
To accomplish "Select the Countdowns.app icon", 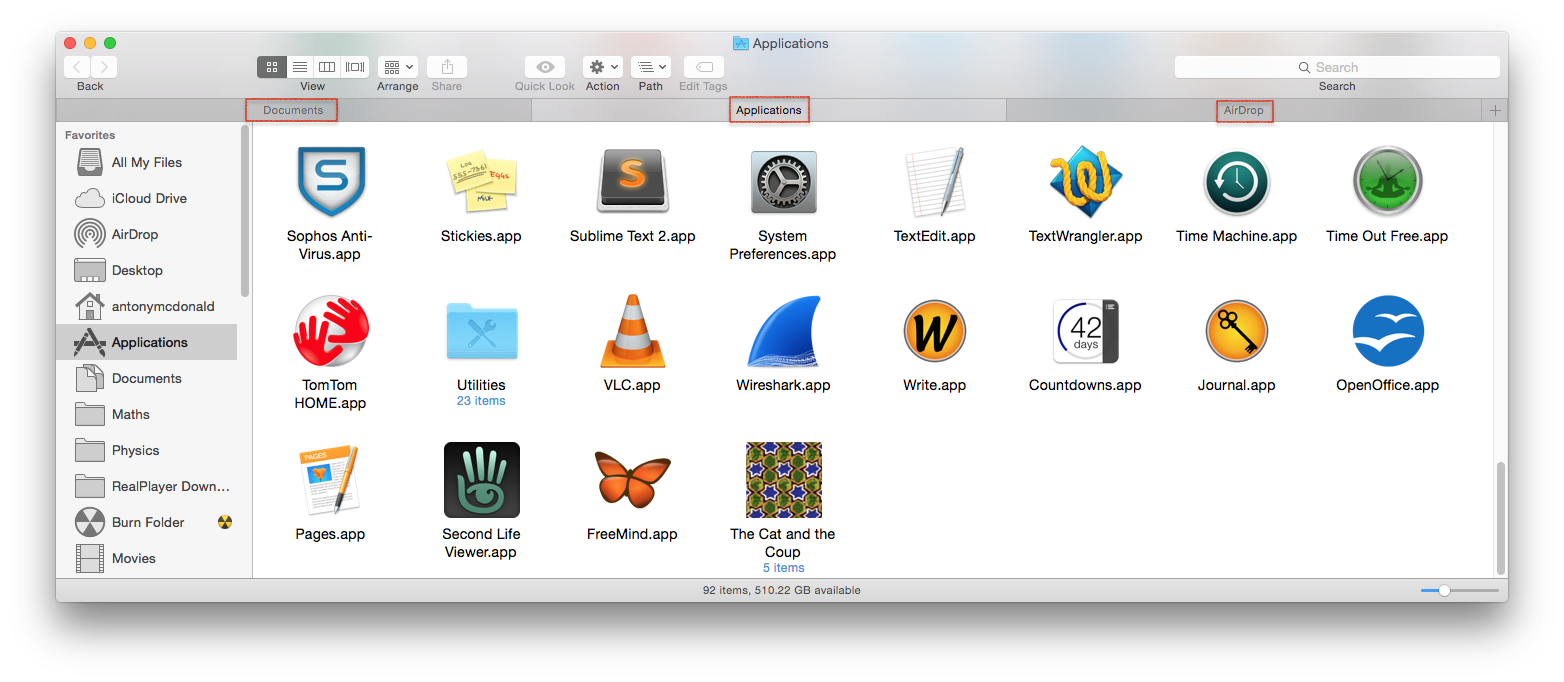I will coord(1085,331).
